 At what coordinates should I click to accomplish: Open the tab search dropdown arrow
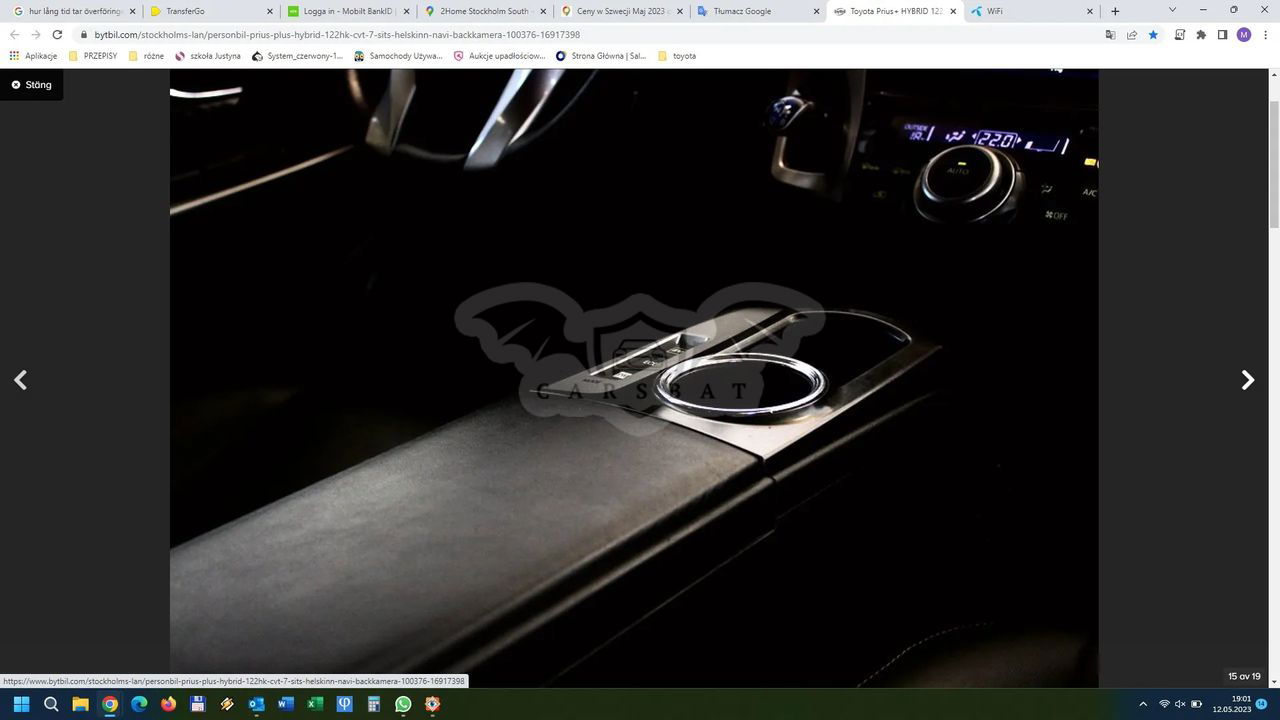coord(1172,10)
